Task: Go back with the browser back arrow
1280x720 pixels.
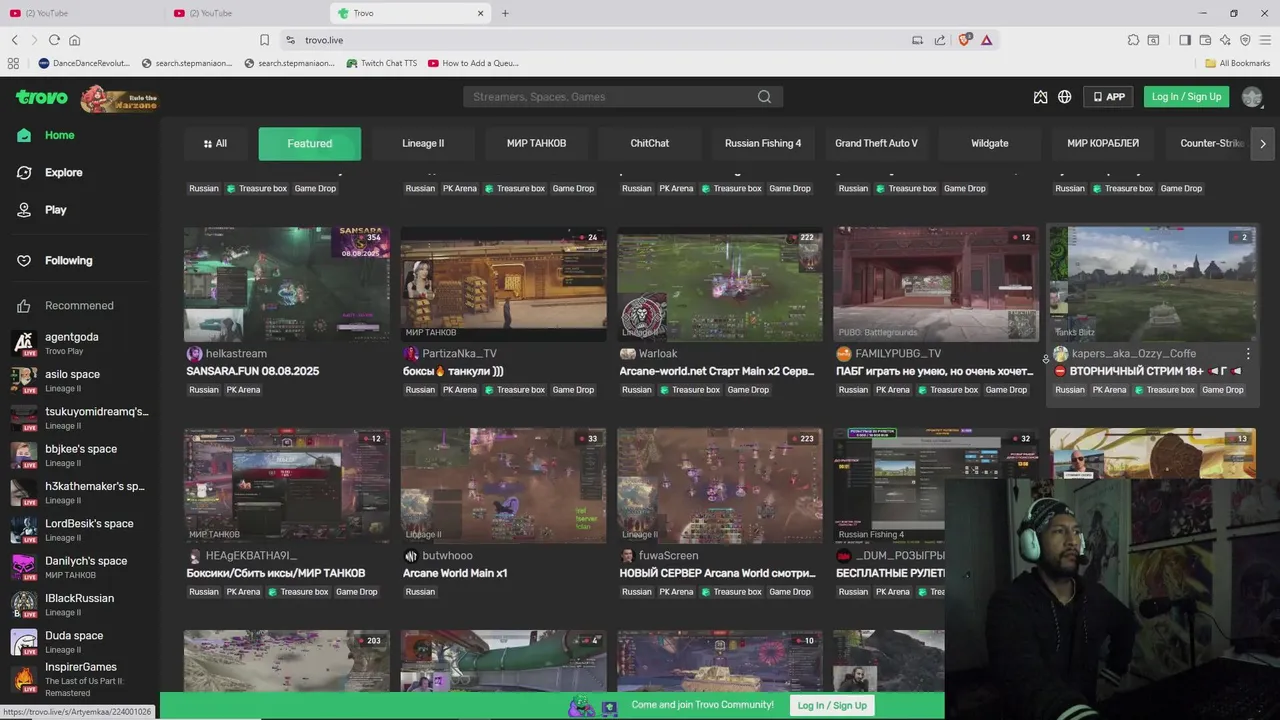Action: 15,40
